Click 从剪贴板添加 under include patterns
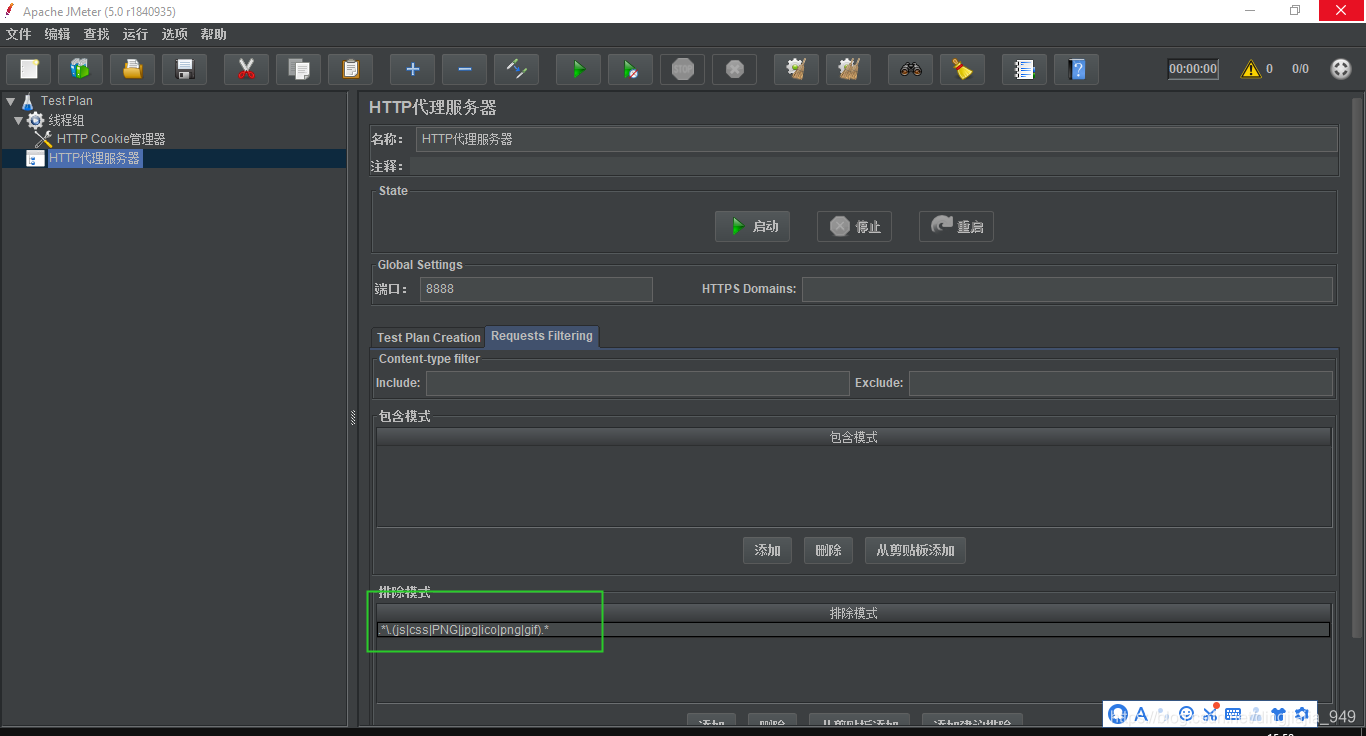The image size is (1366, 736). (915, 550)
